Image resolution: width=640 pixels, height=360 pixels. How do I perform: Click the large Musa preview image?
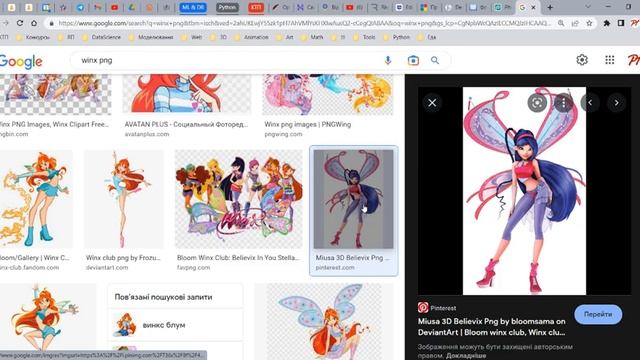coord(524,191)
